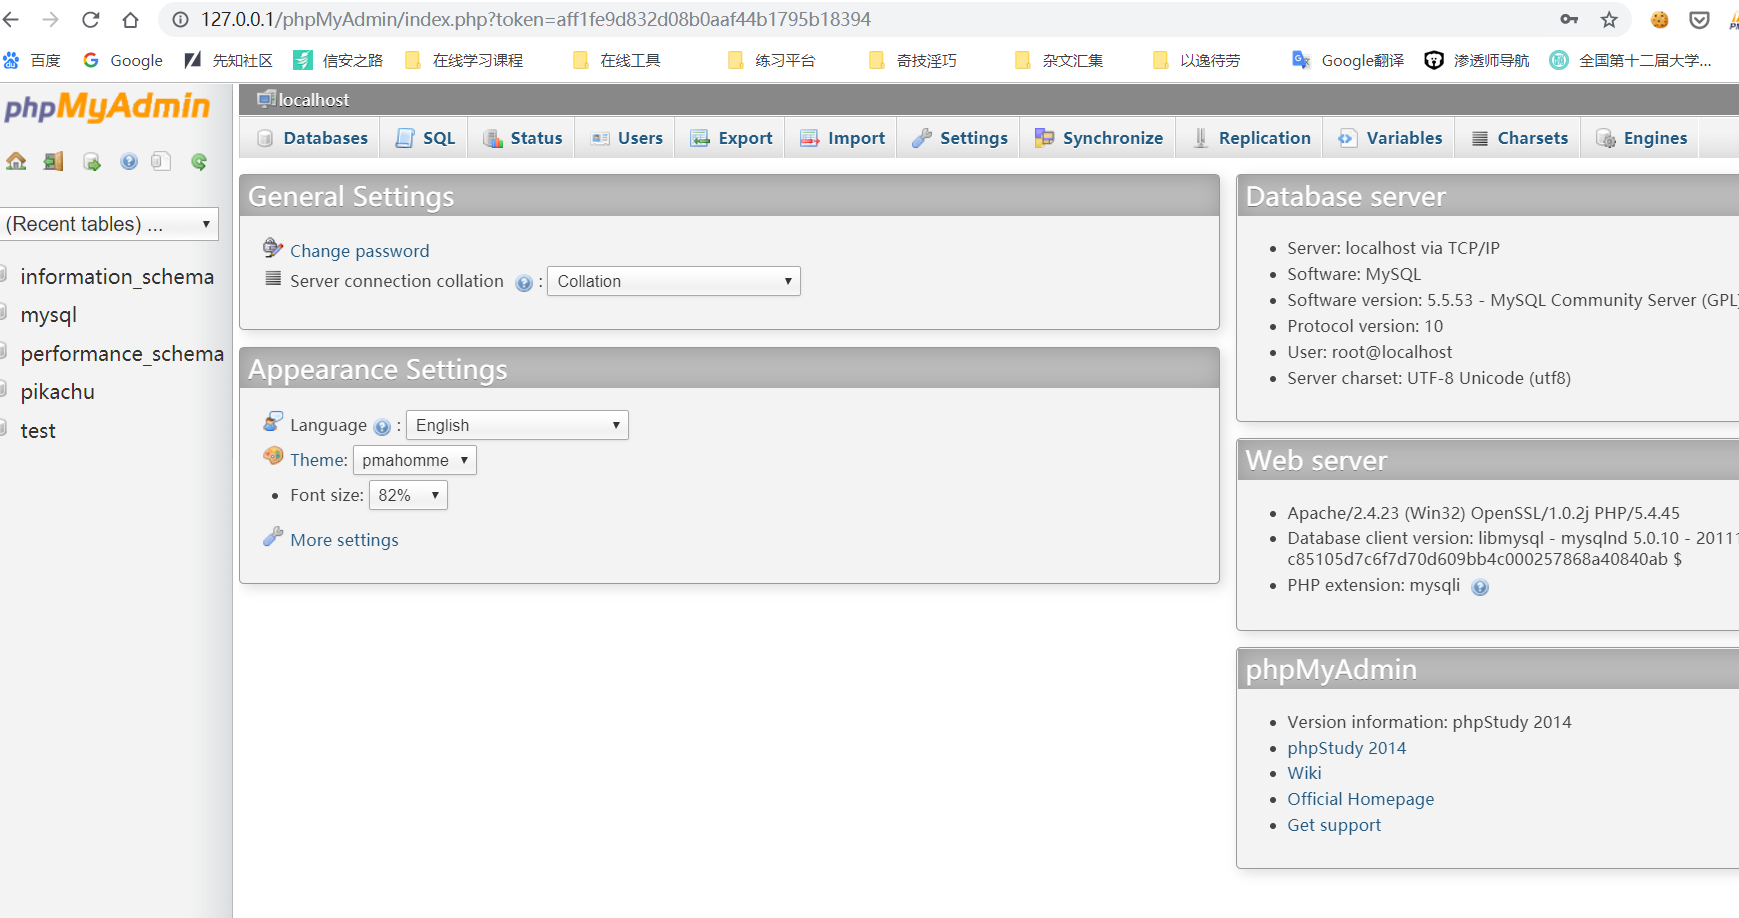Select the pikachu database
Screen dimensions: 1739x918
[x=57, y=392]
